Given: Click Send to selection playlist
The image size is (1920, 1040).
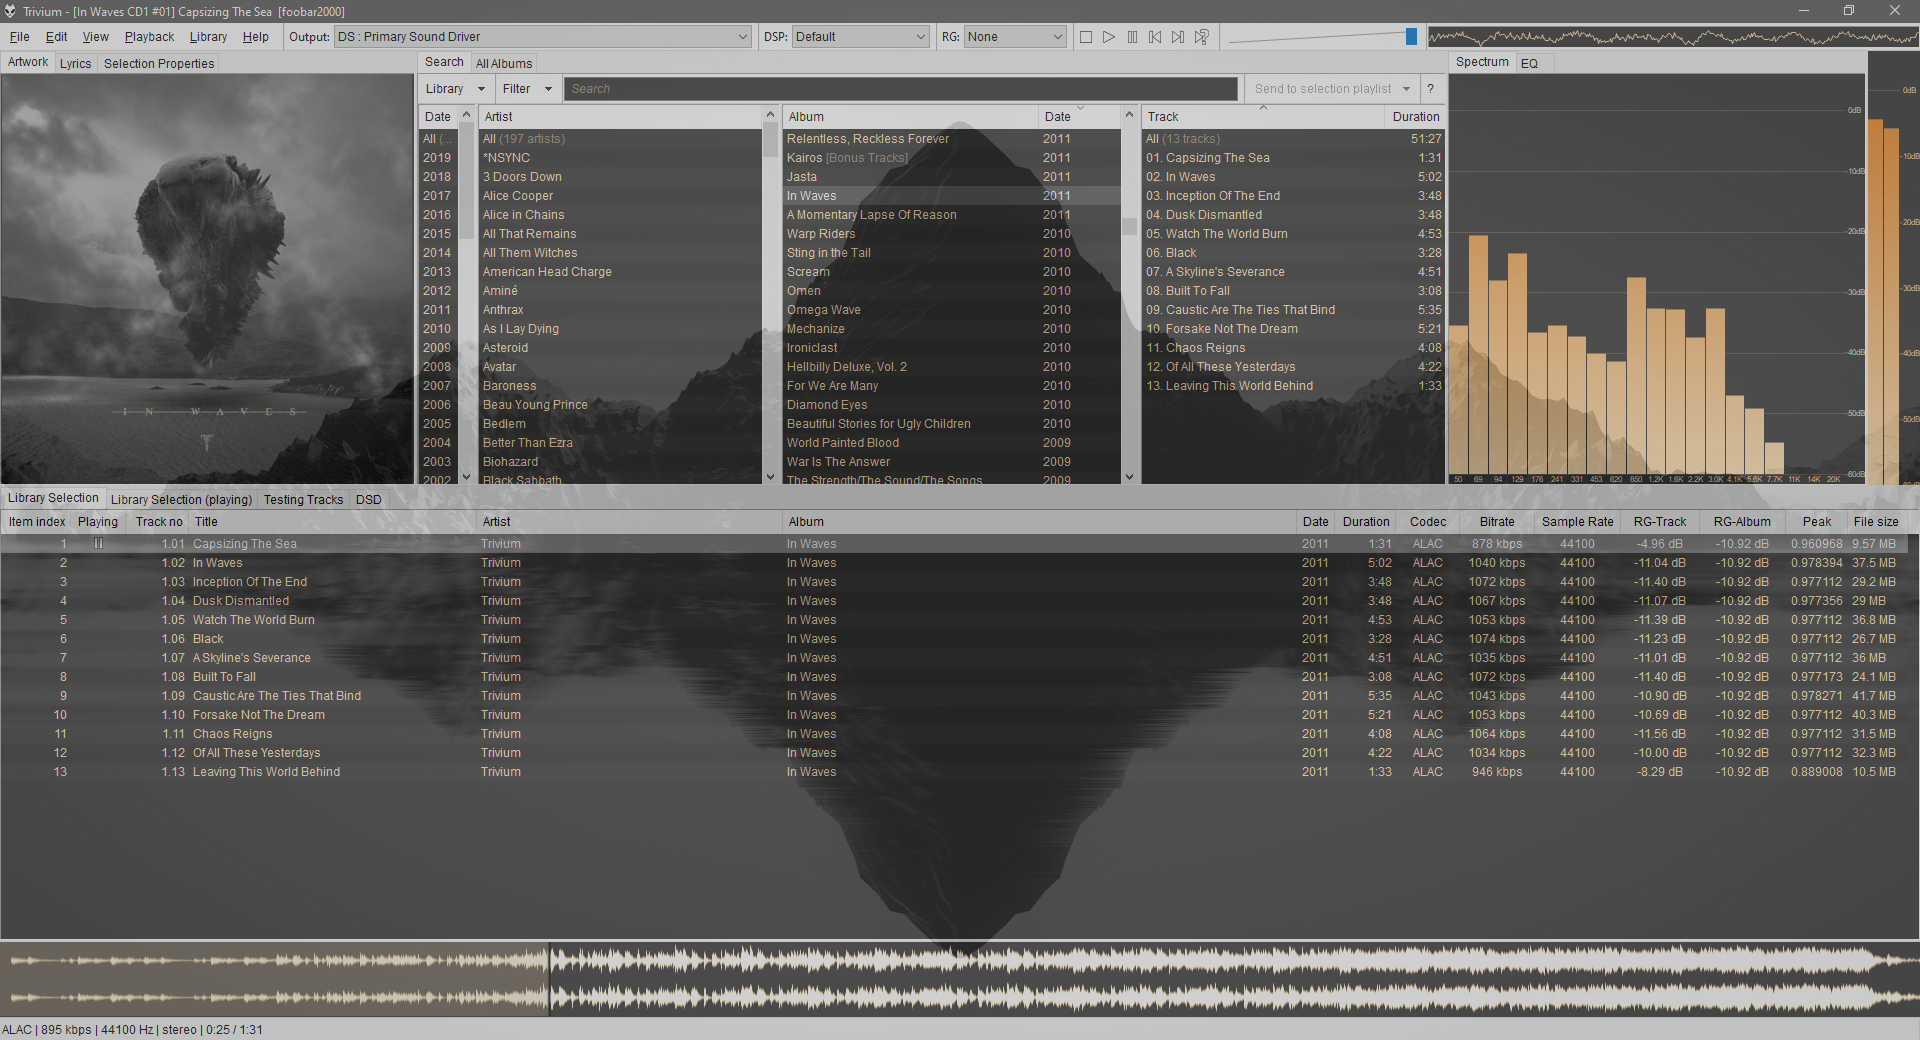Looking at the screenshot, I should click(1322, 88).
